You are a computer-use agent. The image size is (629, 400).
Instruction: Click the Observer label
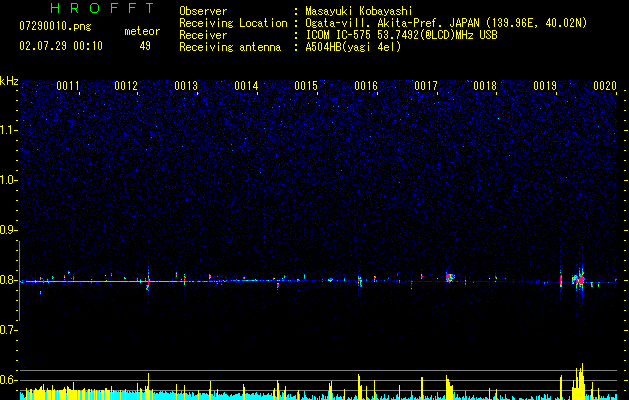coord(203,11)
